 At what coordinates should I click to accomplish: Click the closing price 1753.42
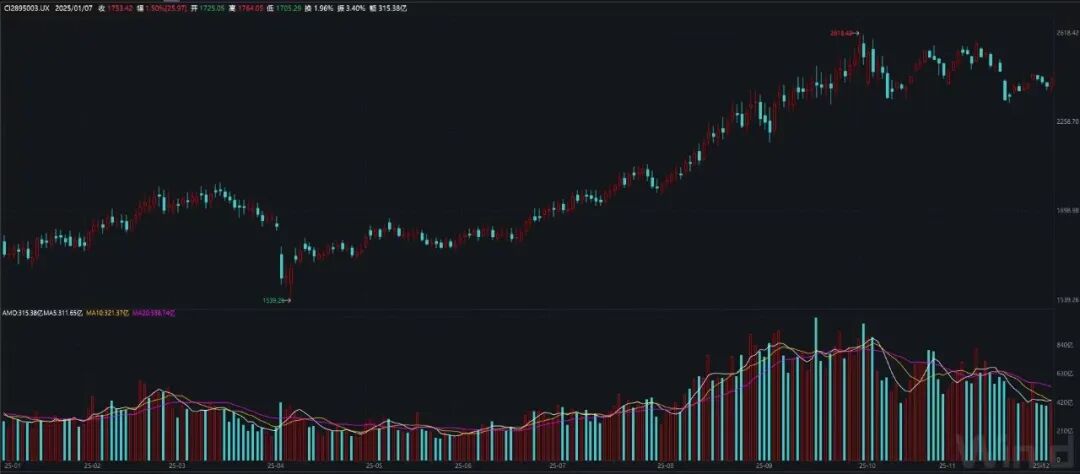[119, 8]
